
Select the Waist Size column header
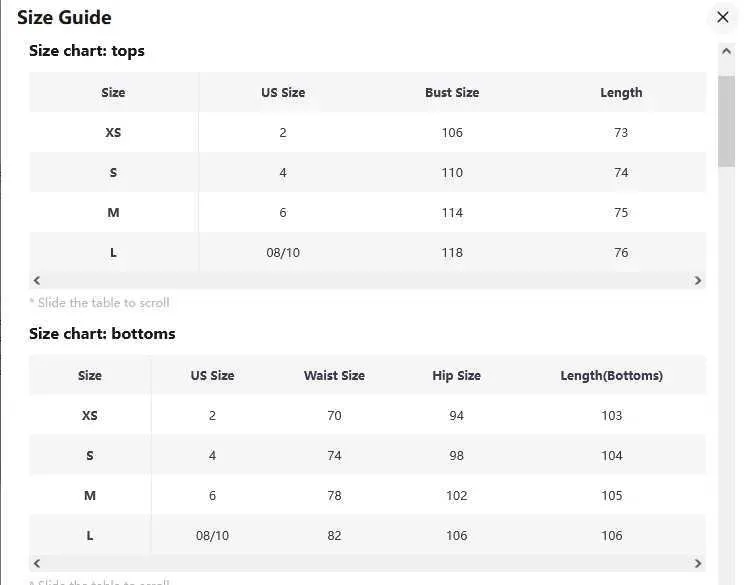pyautogui.click(x=334, y=376)
